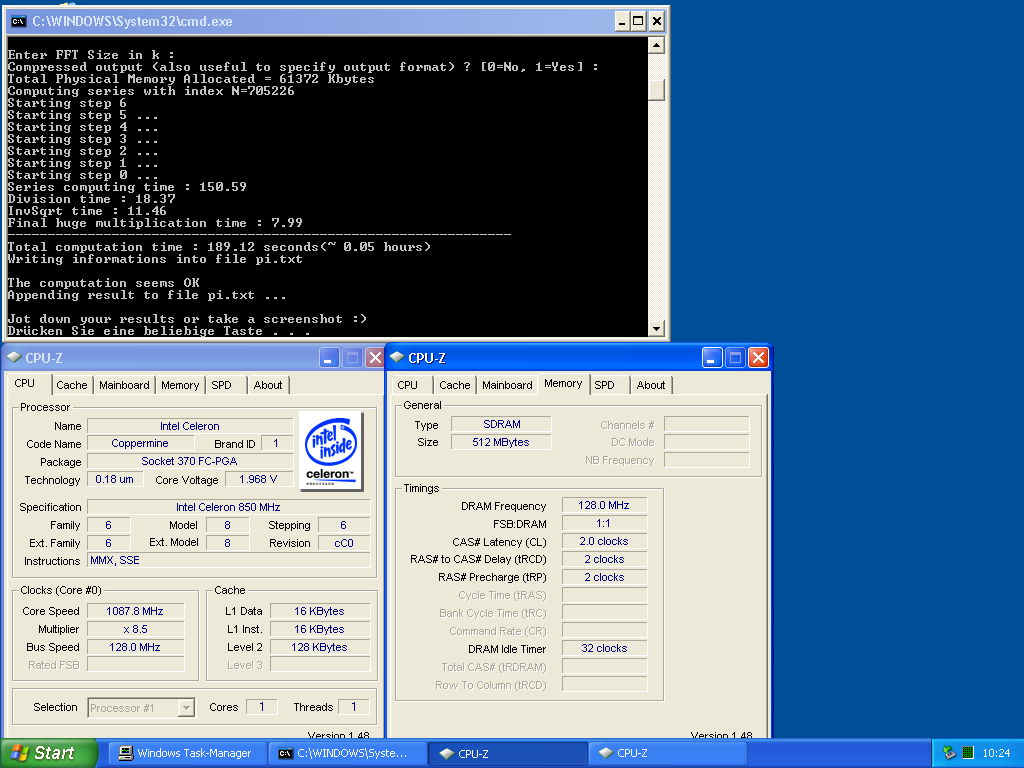The height and width of the screenshot is (768, 1024).
Task: Click the right CPU-Z window title icon
Action: [396, 357]
